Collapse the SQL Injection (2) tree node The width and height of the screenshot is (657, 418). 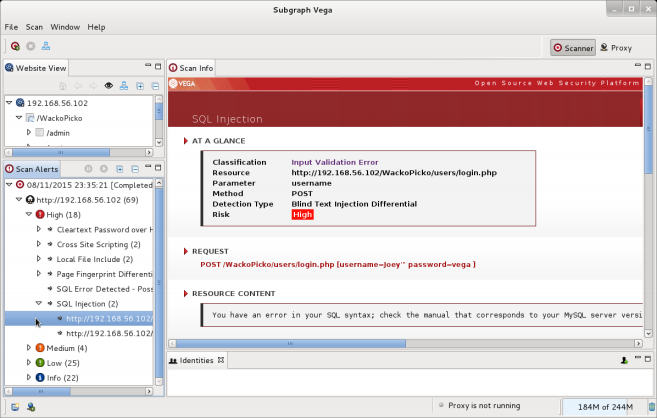pos(40,303)
